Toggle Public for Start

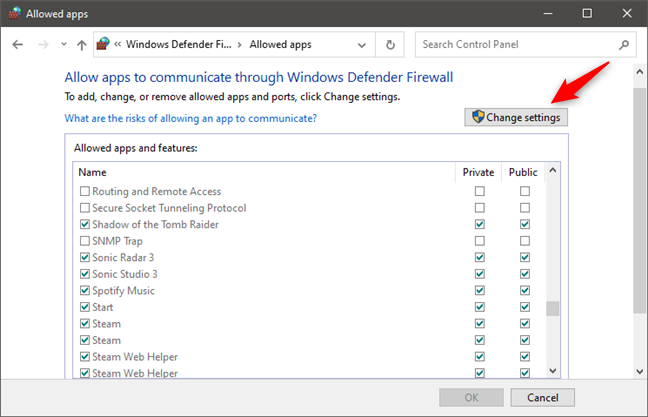[x=524, y=307]
